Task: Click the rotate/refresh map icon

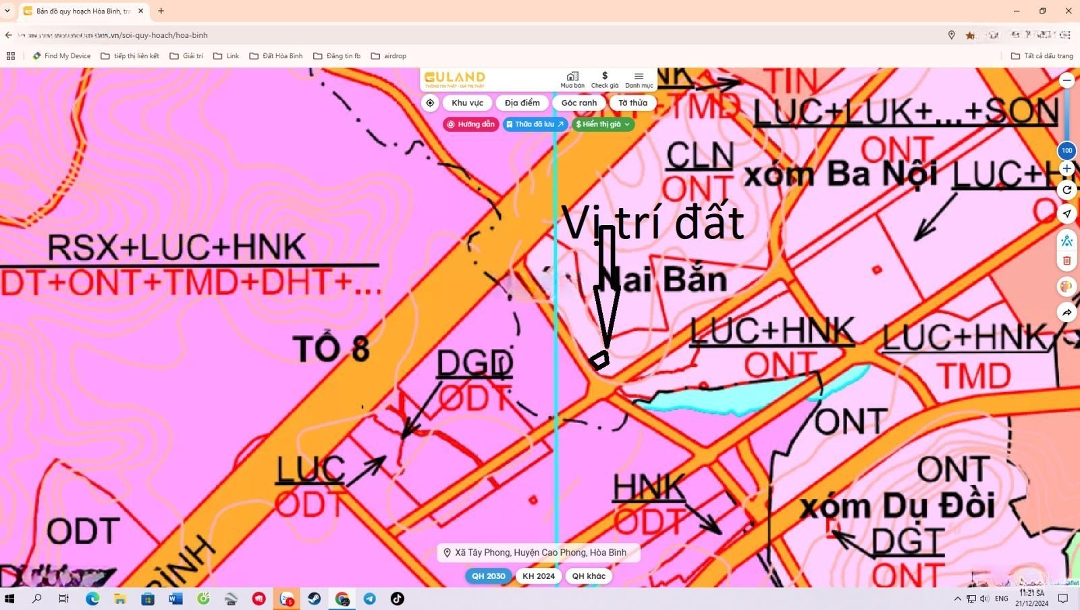Action: pyautogui.click(x=1067, y=190)
